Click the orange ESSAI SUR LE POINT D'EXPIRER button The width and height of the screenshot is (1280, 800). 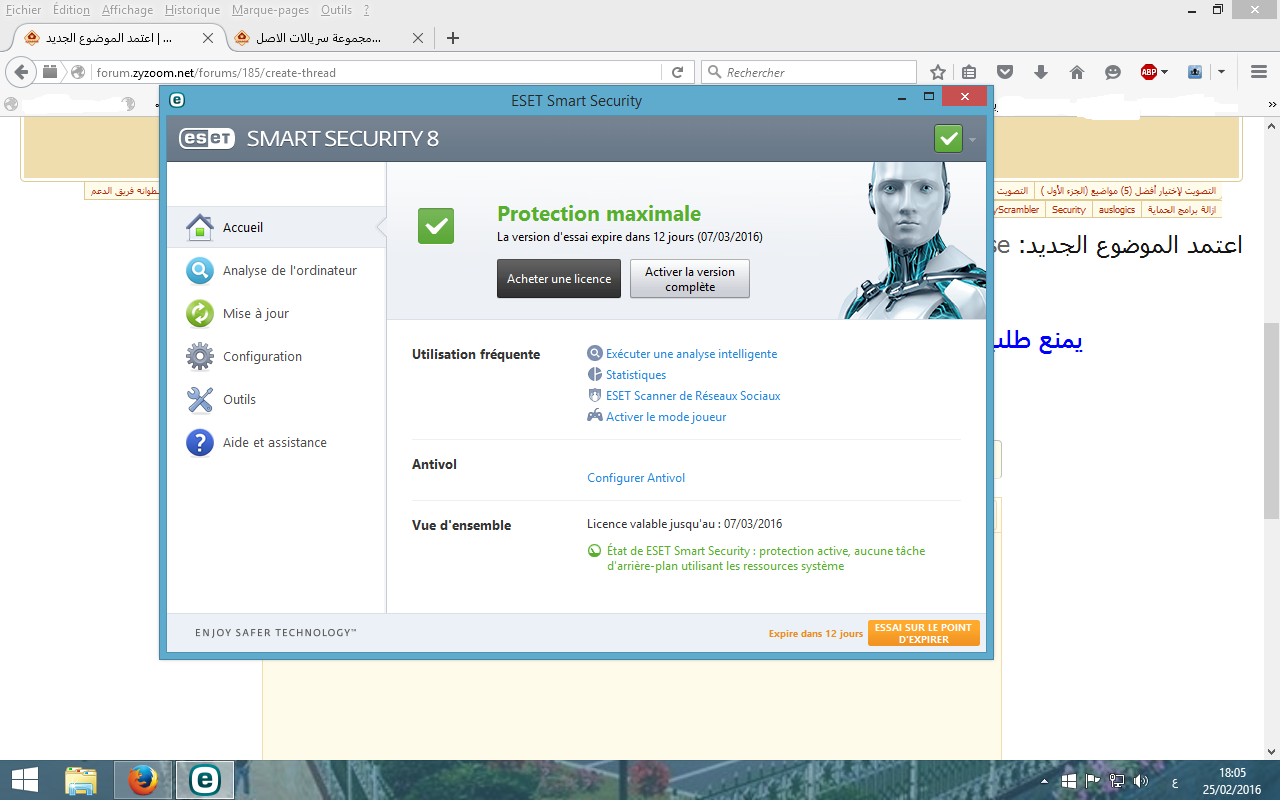(x=923, y=633)
